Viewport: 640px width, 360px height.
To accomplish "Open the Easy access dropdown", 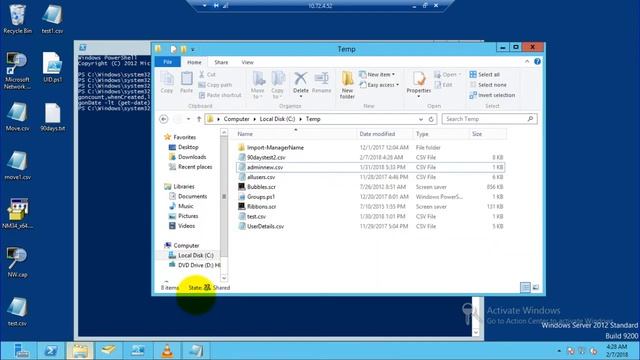I will [x=379, y=85].
